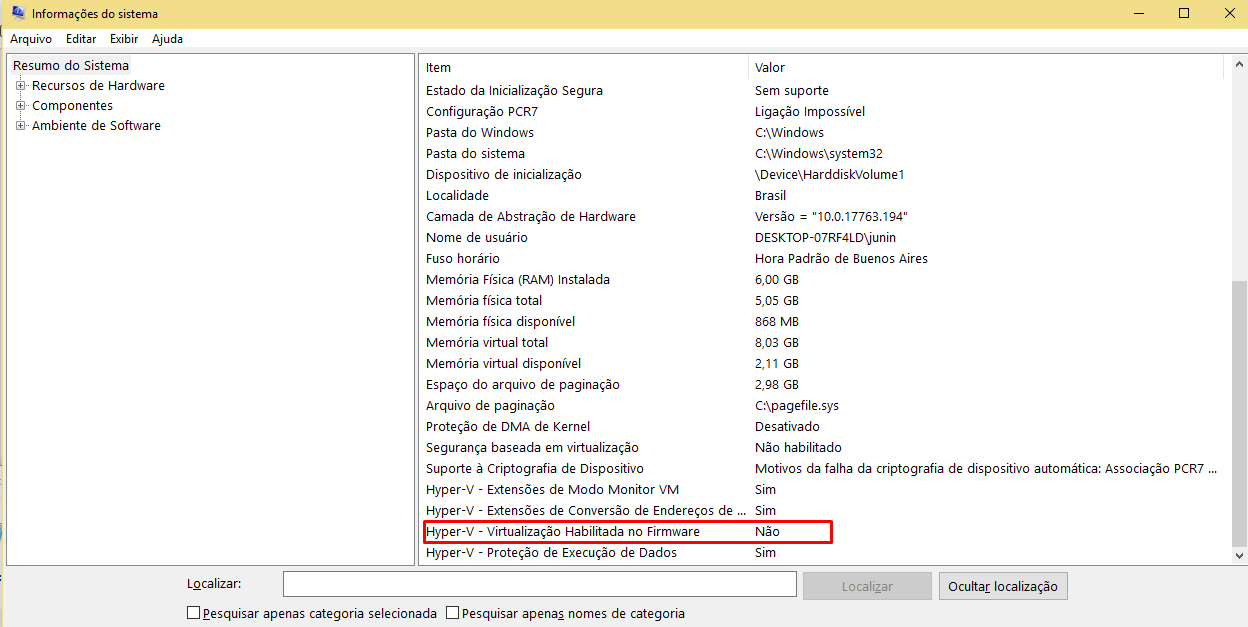Check Pesquisar apenas categoria selecionada

pyautogui.click(x=194, y=613)
